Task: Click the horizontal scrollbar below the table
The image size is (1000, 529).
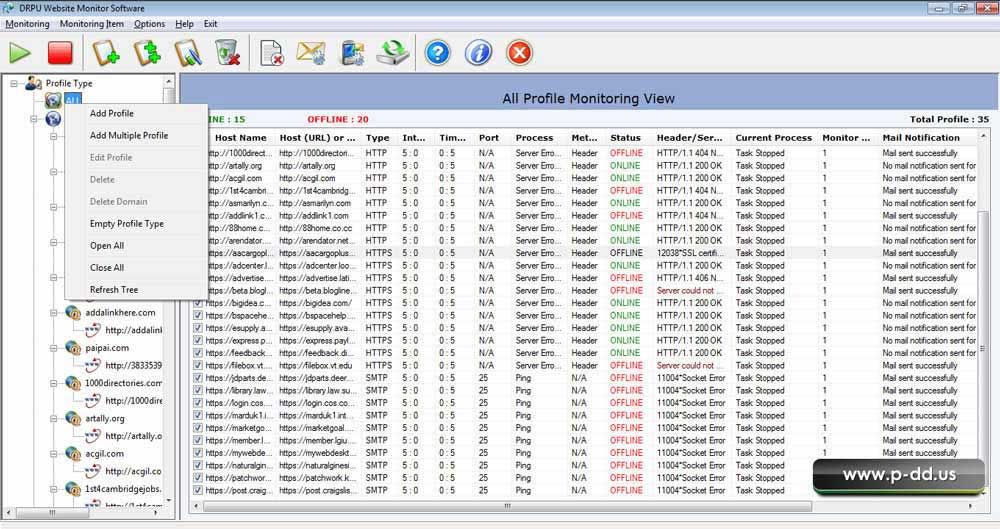Action: click(x=500, y=506)
